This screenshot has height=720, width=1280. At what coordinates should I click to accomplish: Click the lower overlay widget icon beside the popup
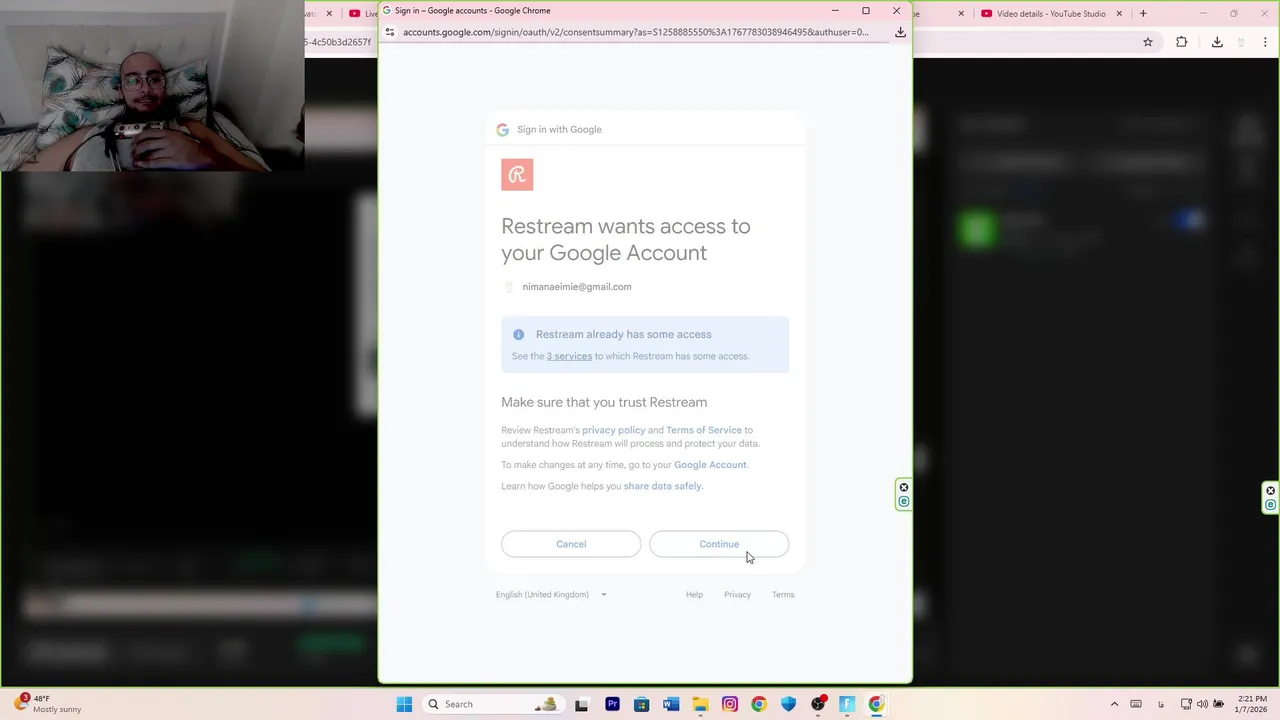pyautogui.click(x=904, y=502)
